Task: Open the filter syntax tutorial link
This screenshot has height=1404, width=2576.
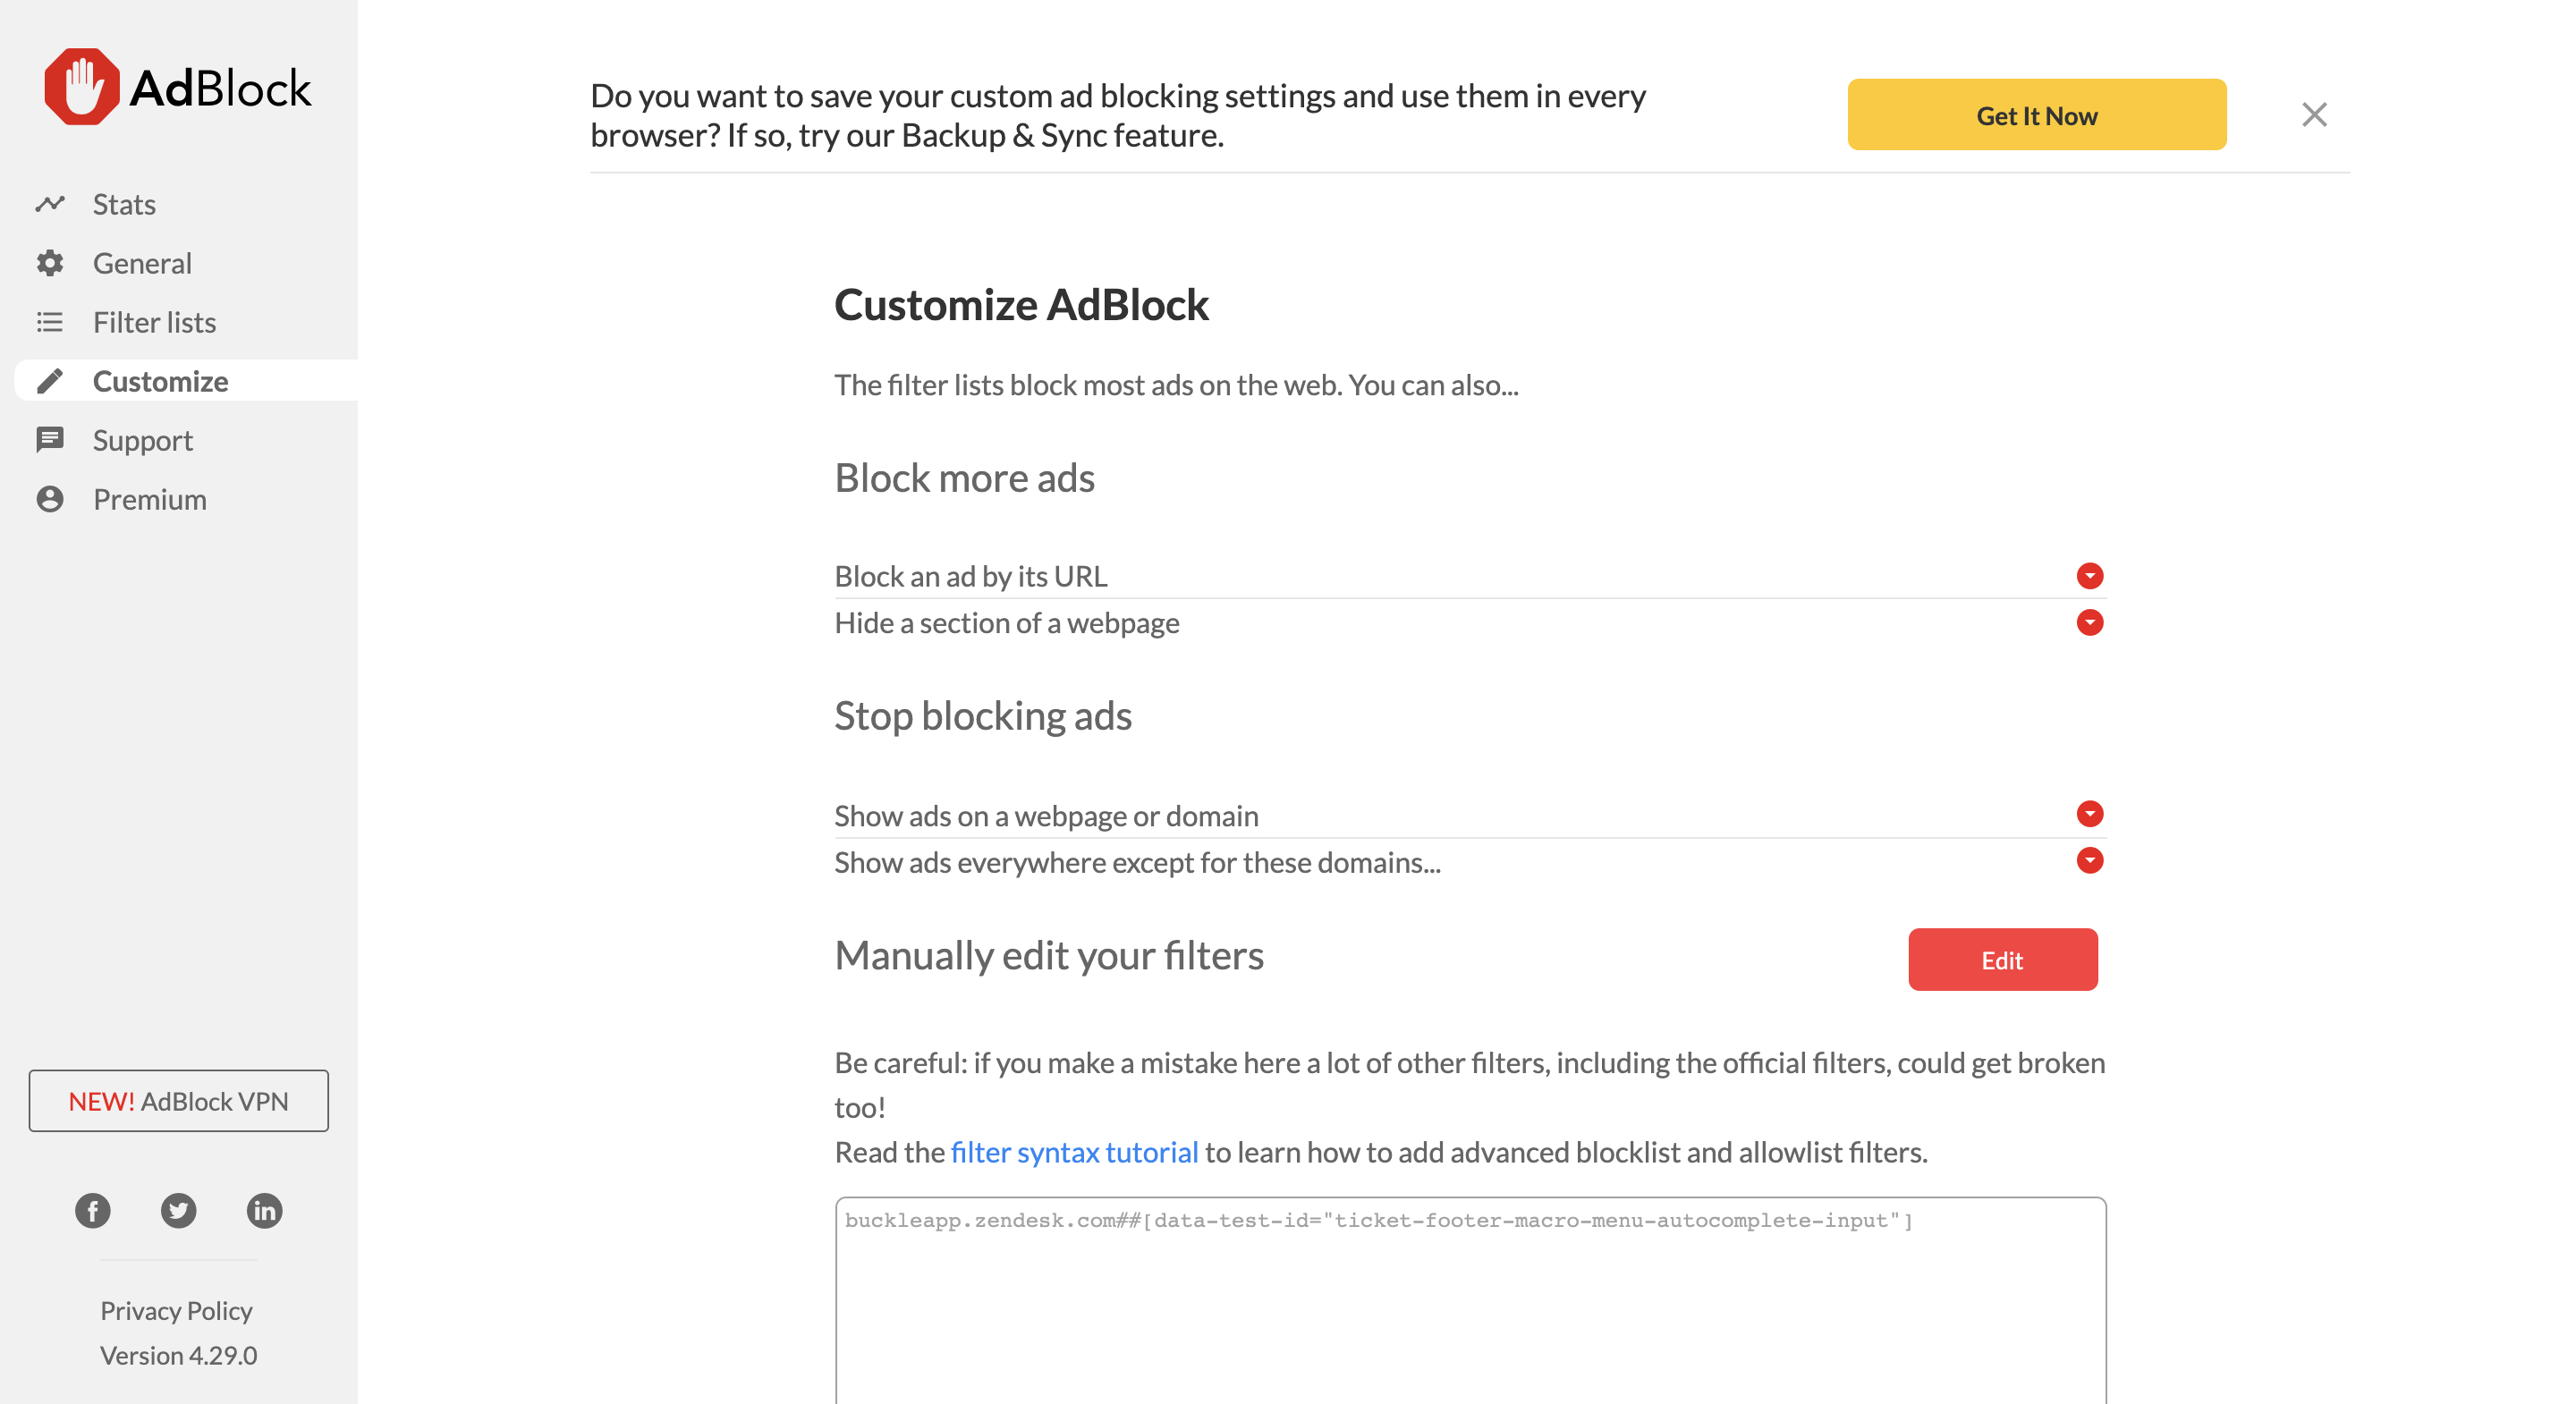Action: tap(1074, 1152)
